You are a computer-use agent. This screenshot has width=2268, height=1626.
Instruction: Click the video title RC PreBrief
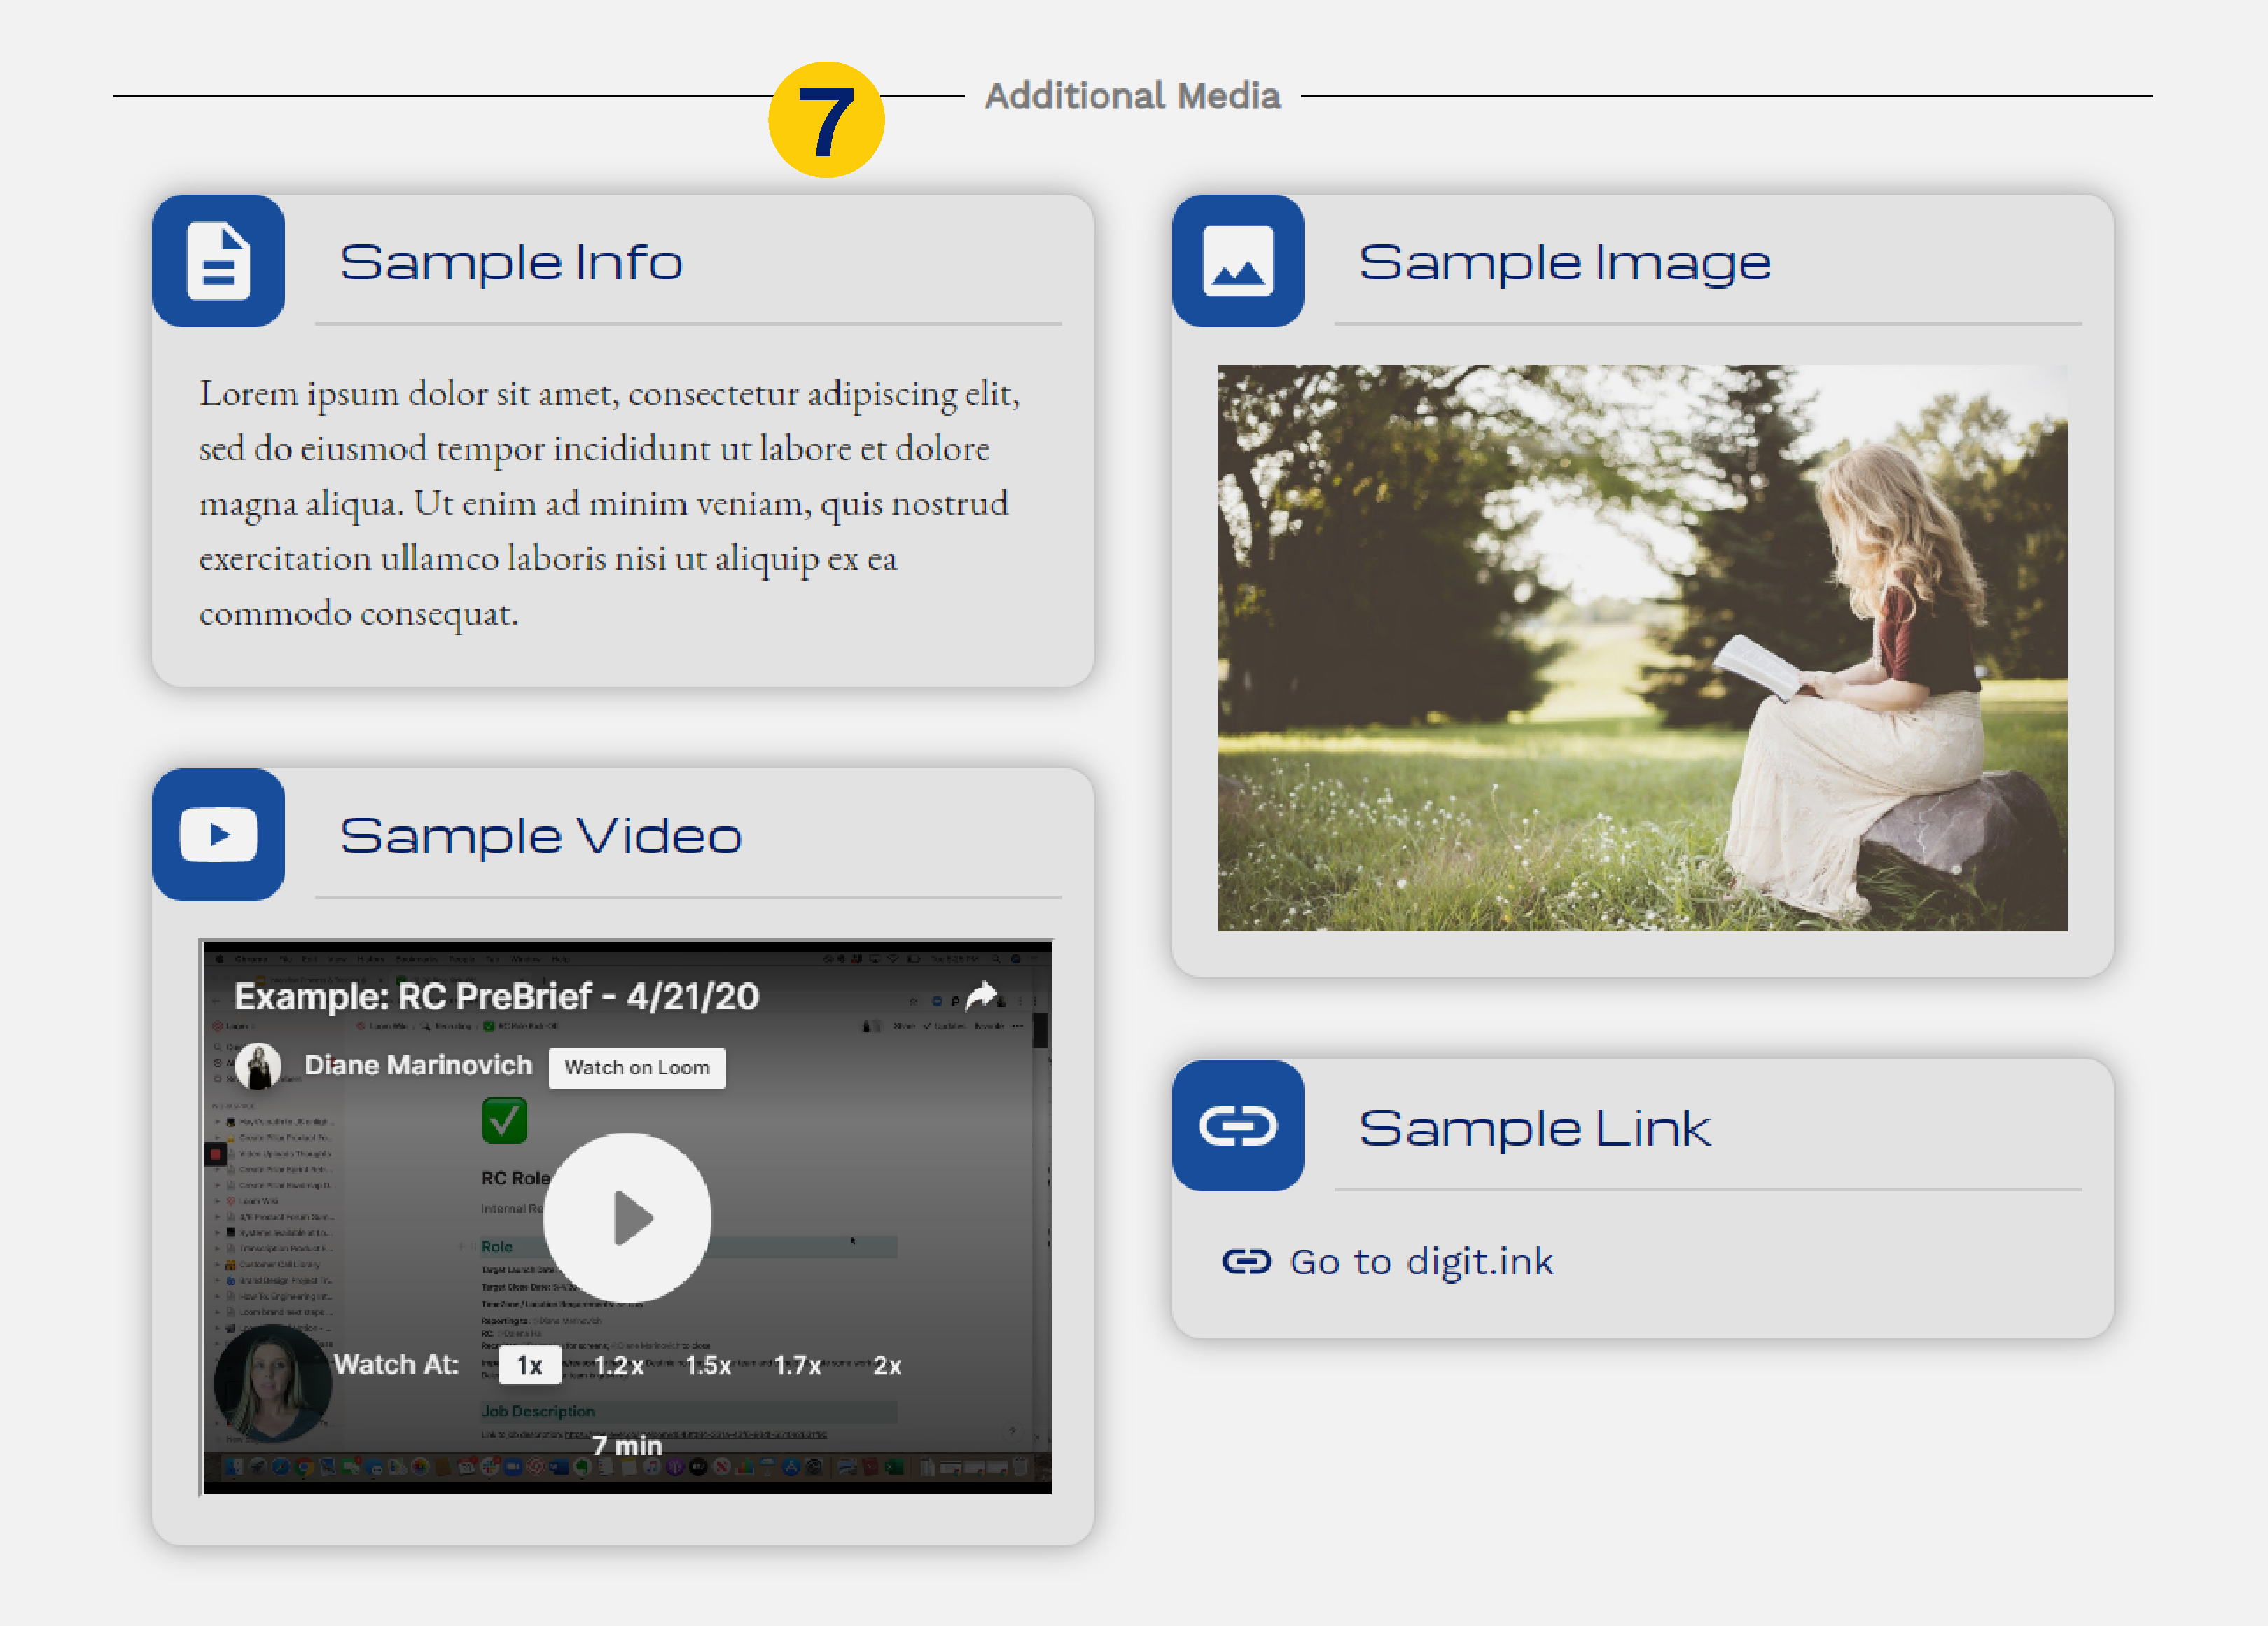(496, 996)
